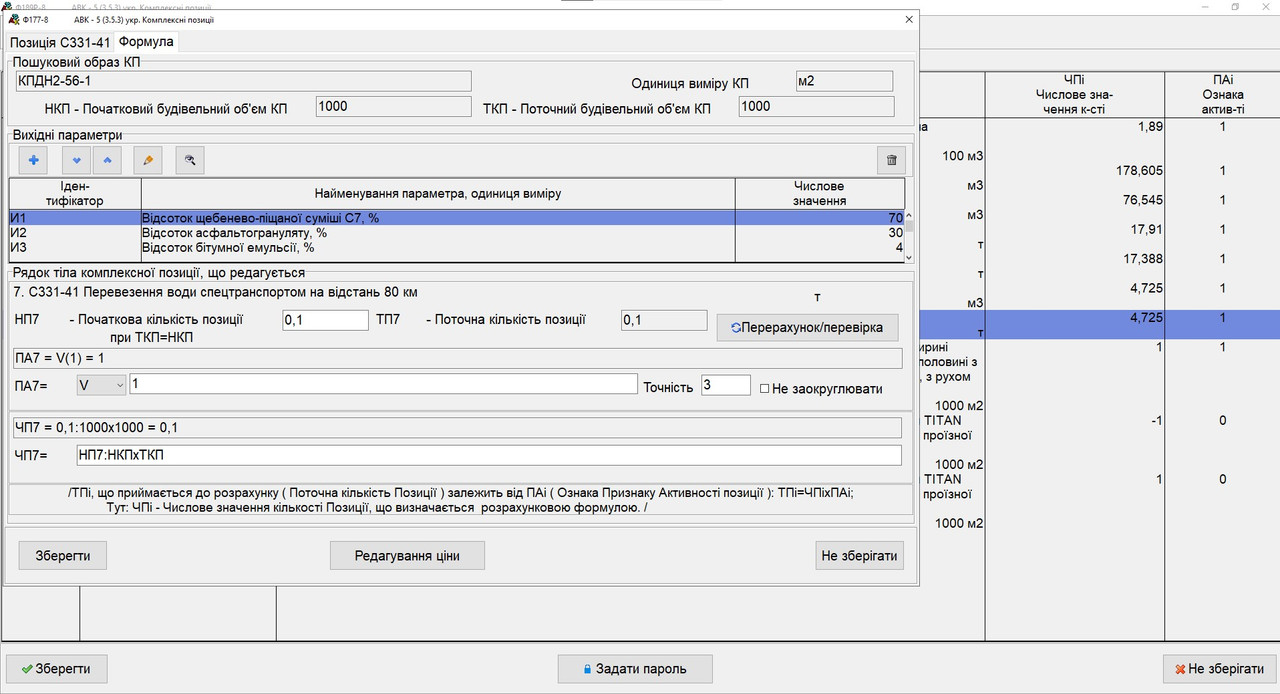
Task: Click the magnifier search icon in parameters toolbar
Action: click(x=190, y=160)
